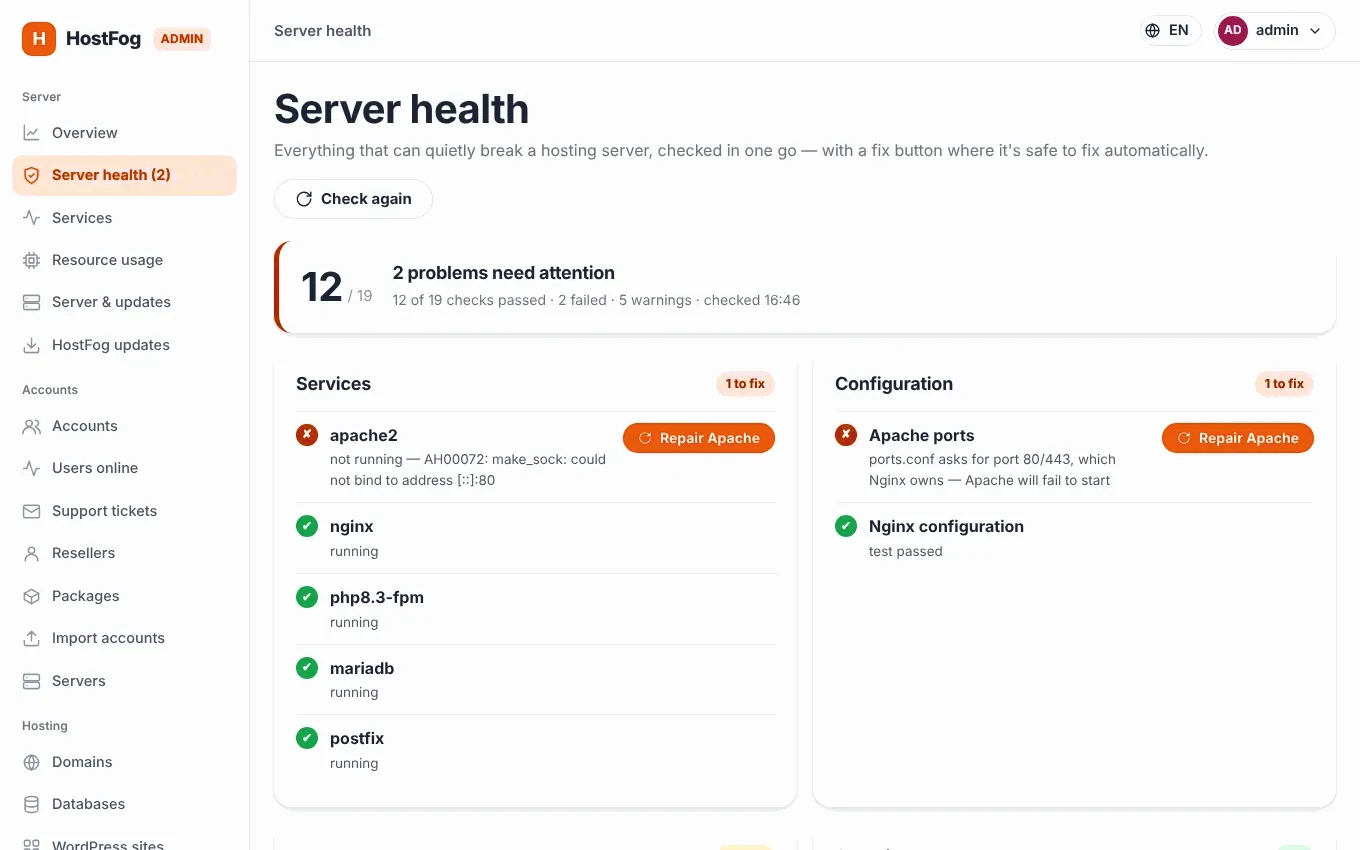Click the Support tickets envelope icon
The height and width of the screenshot is (850, 1360).
[32, 511]
